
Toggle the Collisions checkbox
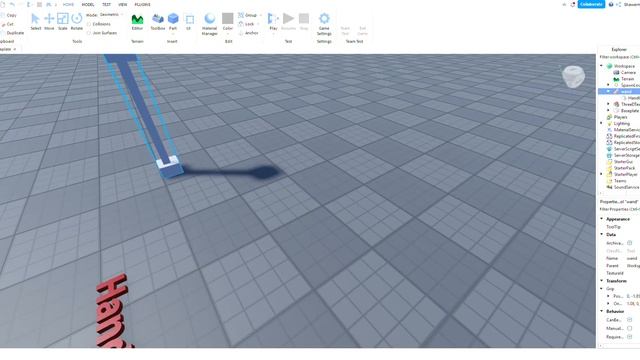89,24
